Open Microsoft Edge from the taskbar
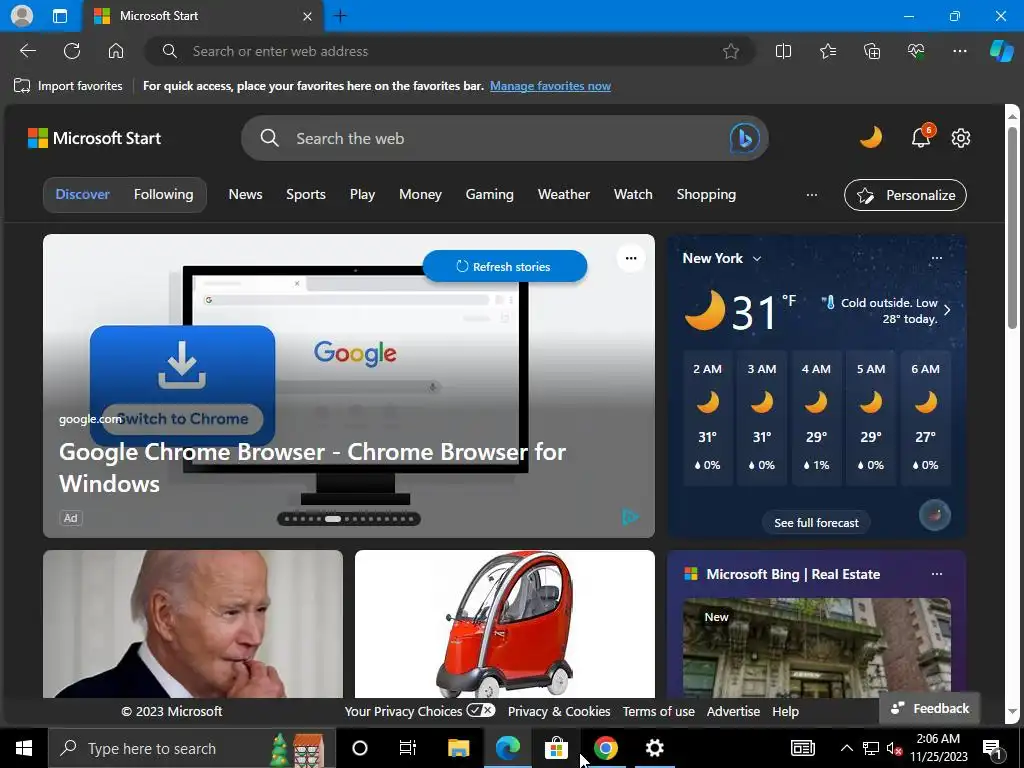 507,748
